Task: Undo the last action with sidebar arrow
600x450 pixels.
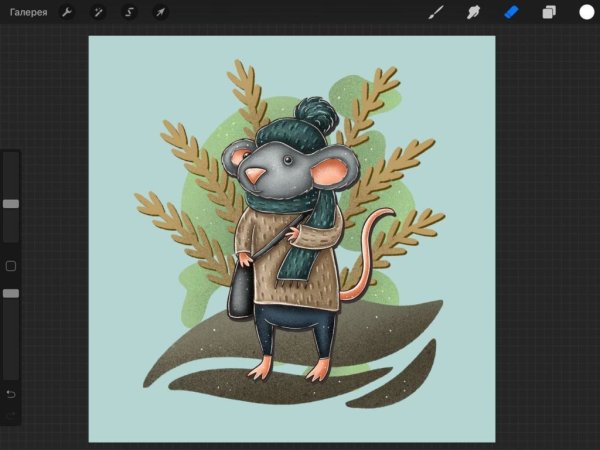Action: tap(11, 393)
